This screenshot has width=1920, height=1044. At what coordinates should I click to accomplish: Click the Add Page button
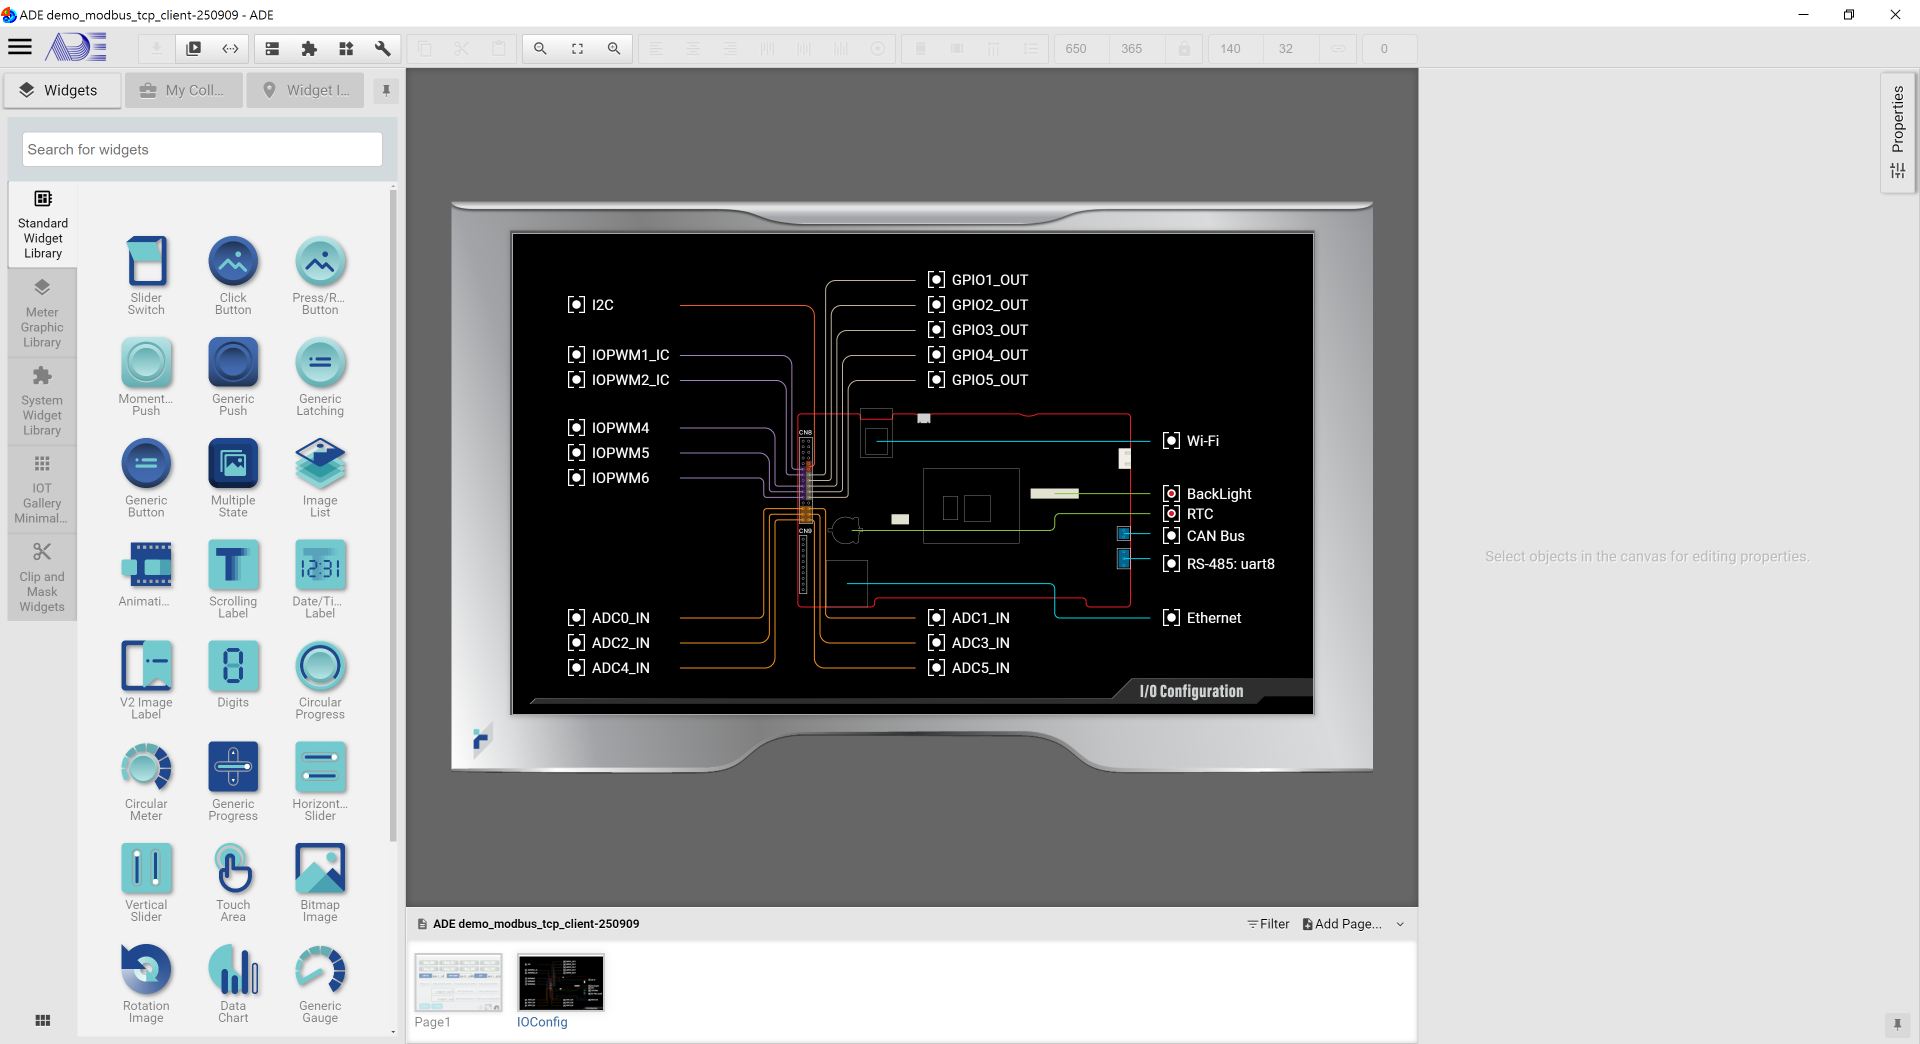coord(1342,924)
